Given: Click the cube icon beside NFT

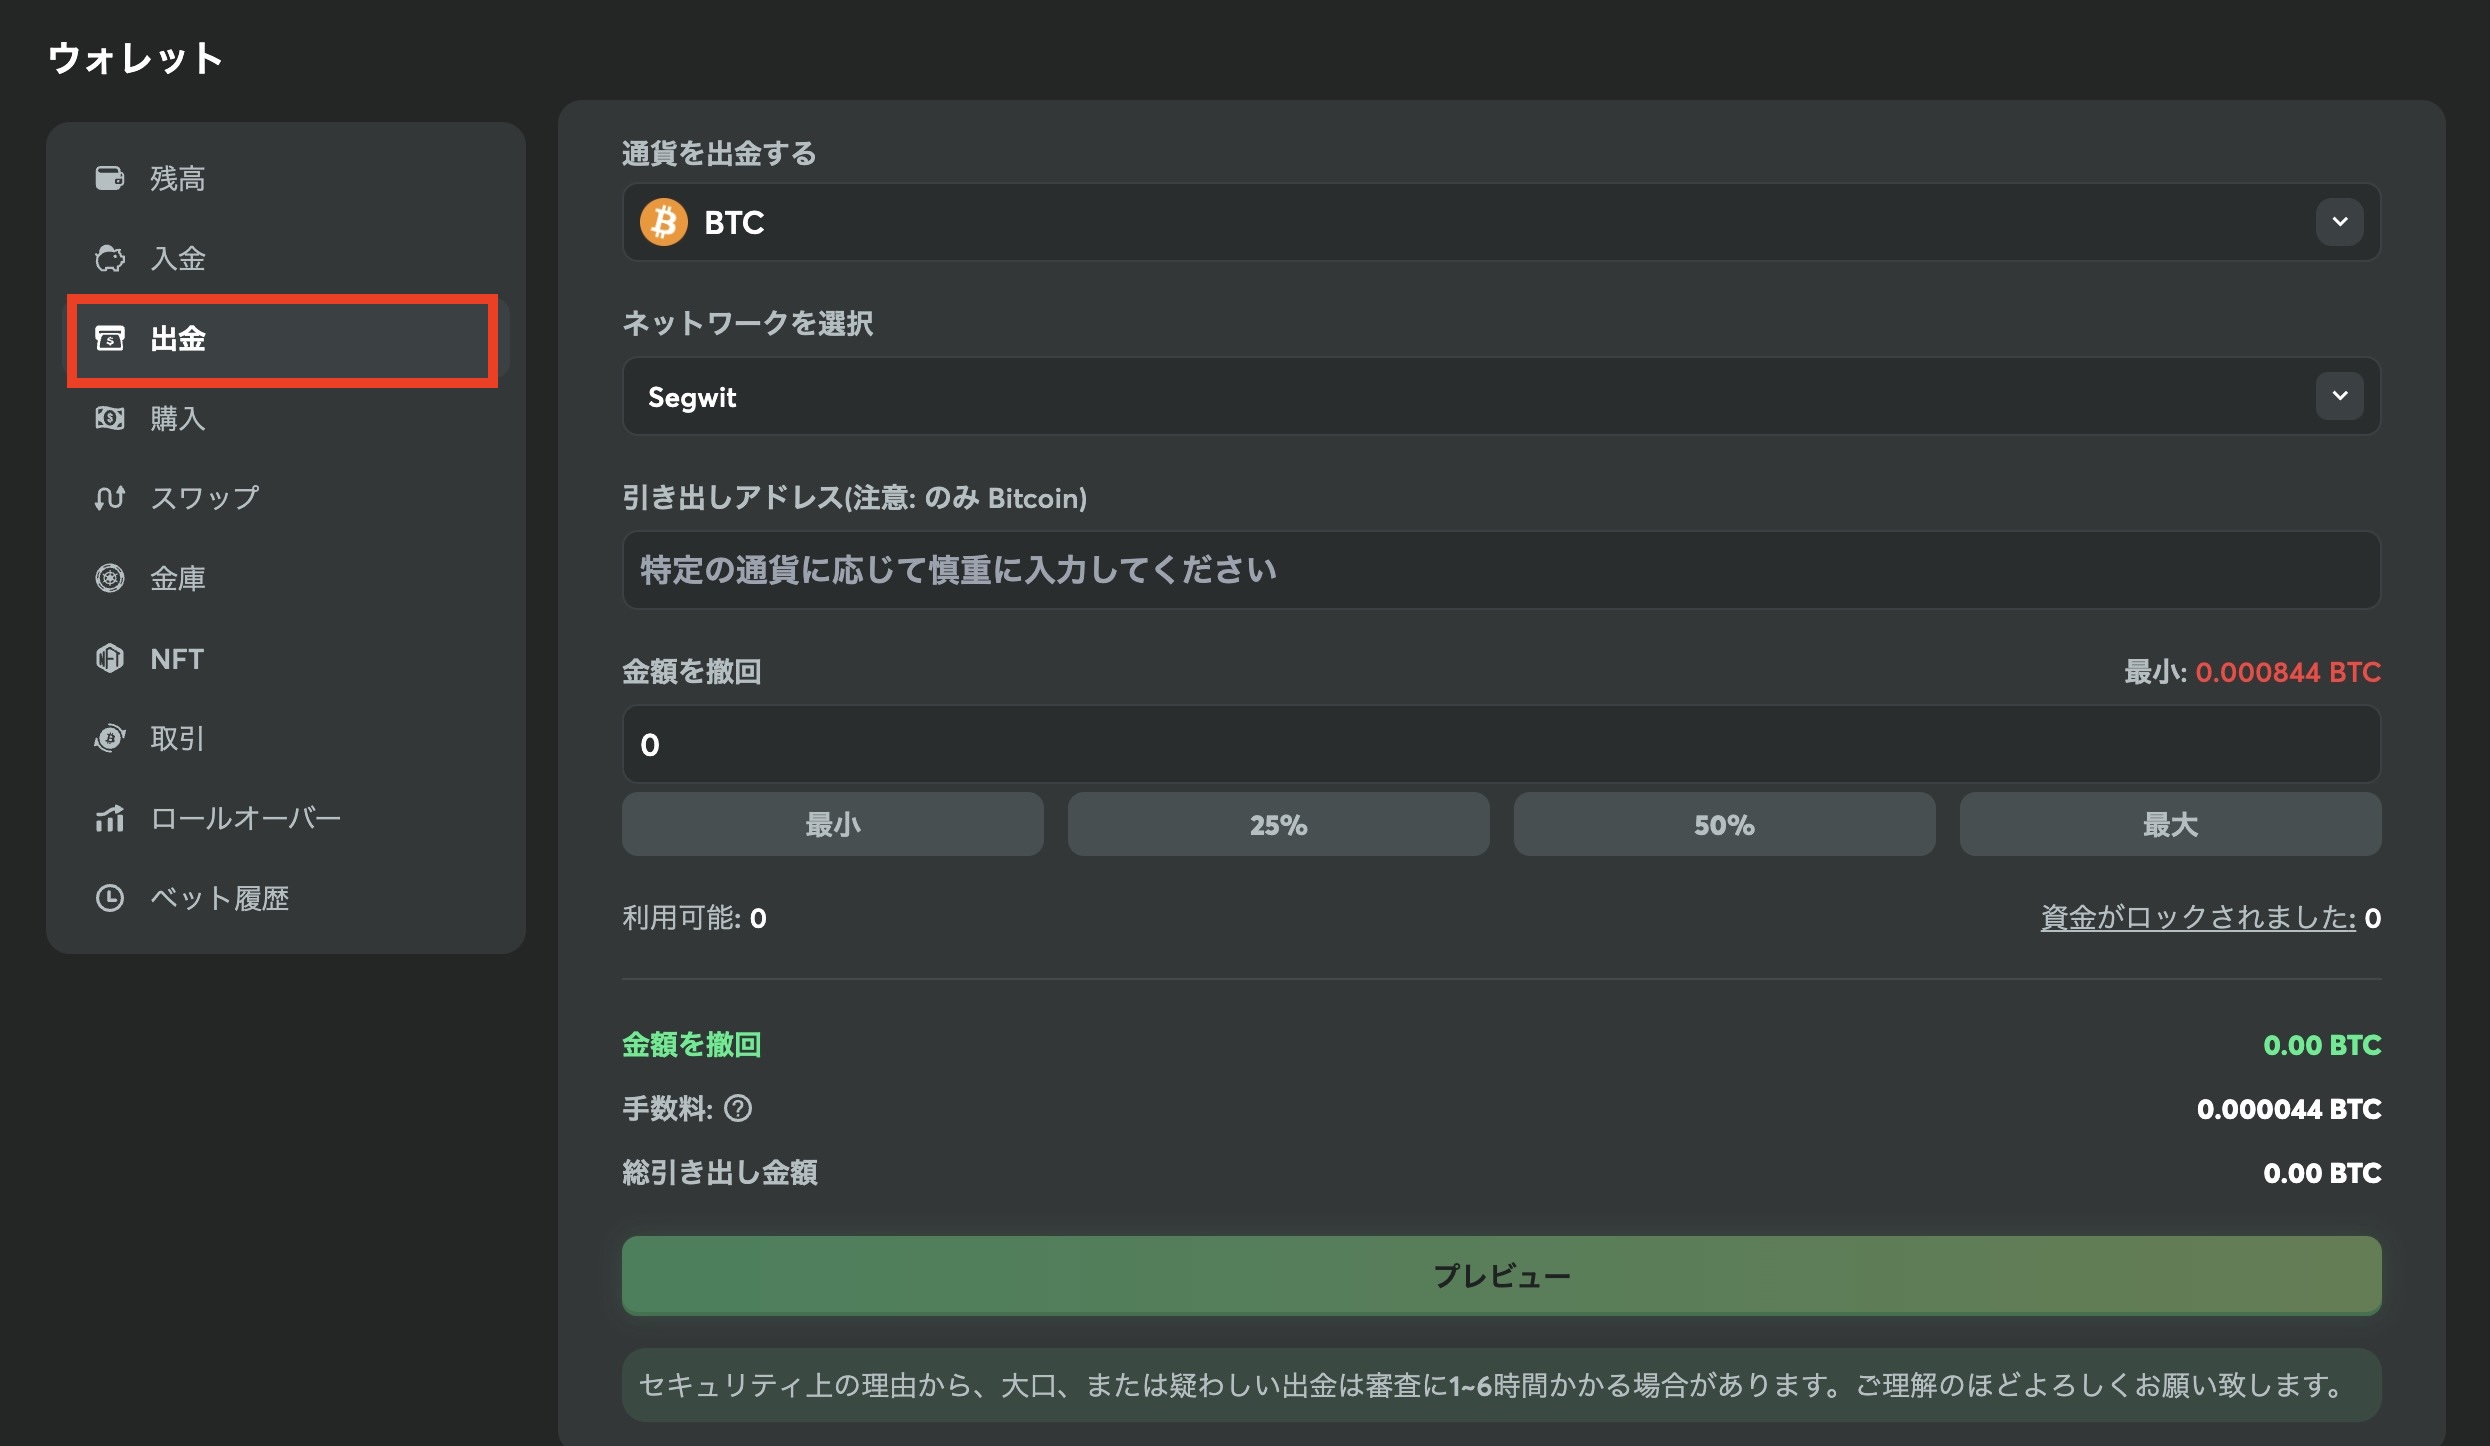Looking at the screenshot, I should 110,658.
